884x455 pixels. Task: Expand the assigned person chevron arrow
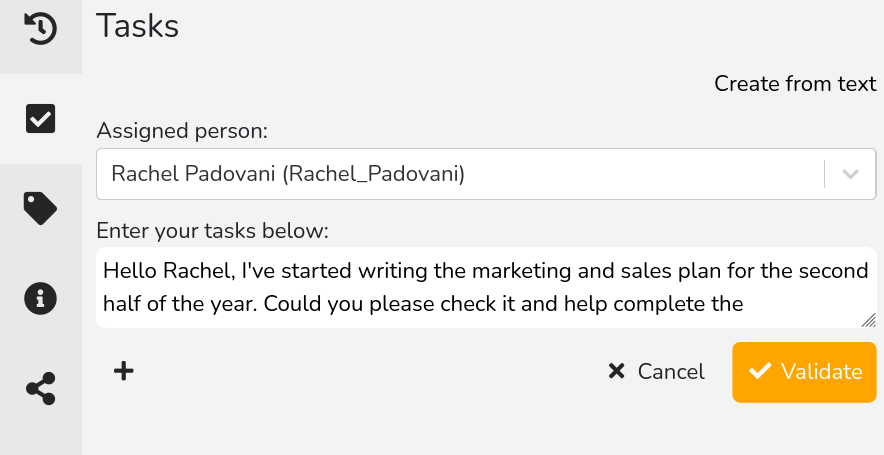[x=851, y=174]
